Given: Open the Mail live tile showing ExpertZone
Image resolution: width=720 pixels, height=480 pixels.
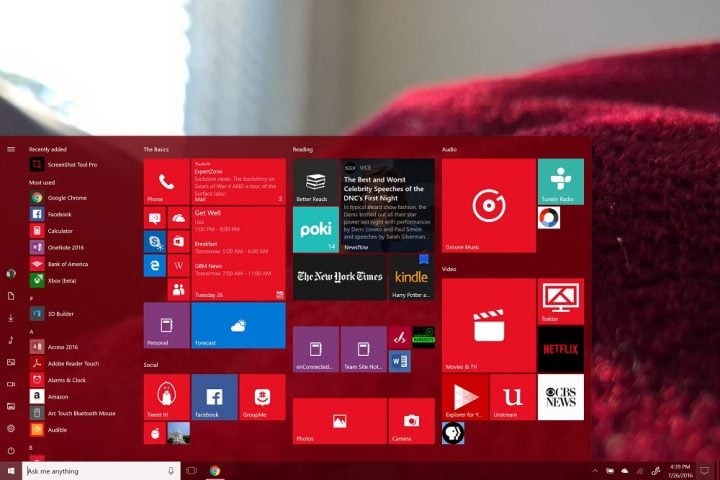Looking at the screenshot, I should point(238,182).
